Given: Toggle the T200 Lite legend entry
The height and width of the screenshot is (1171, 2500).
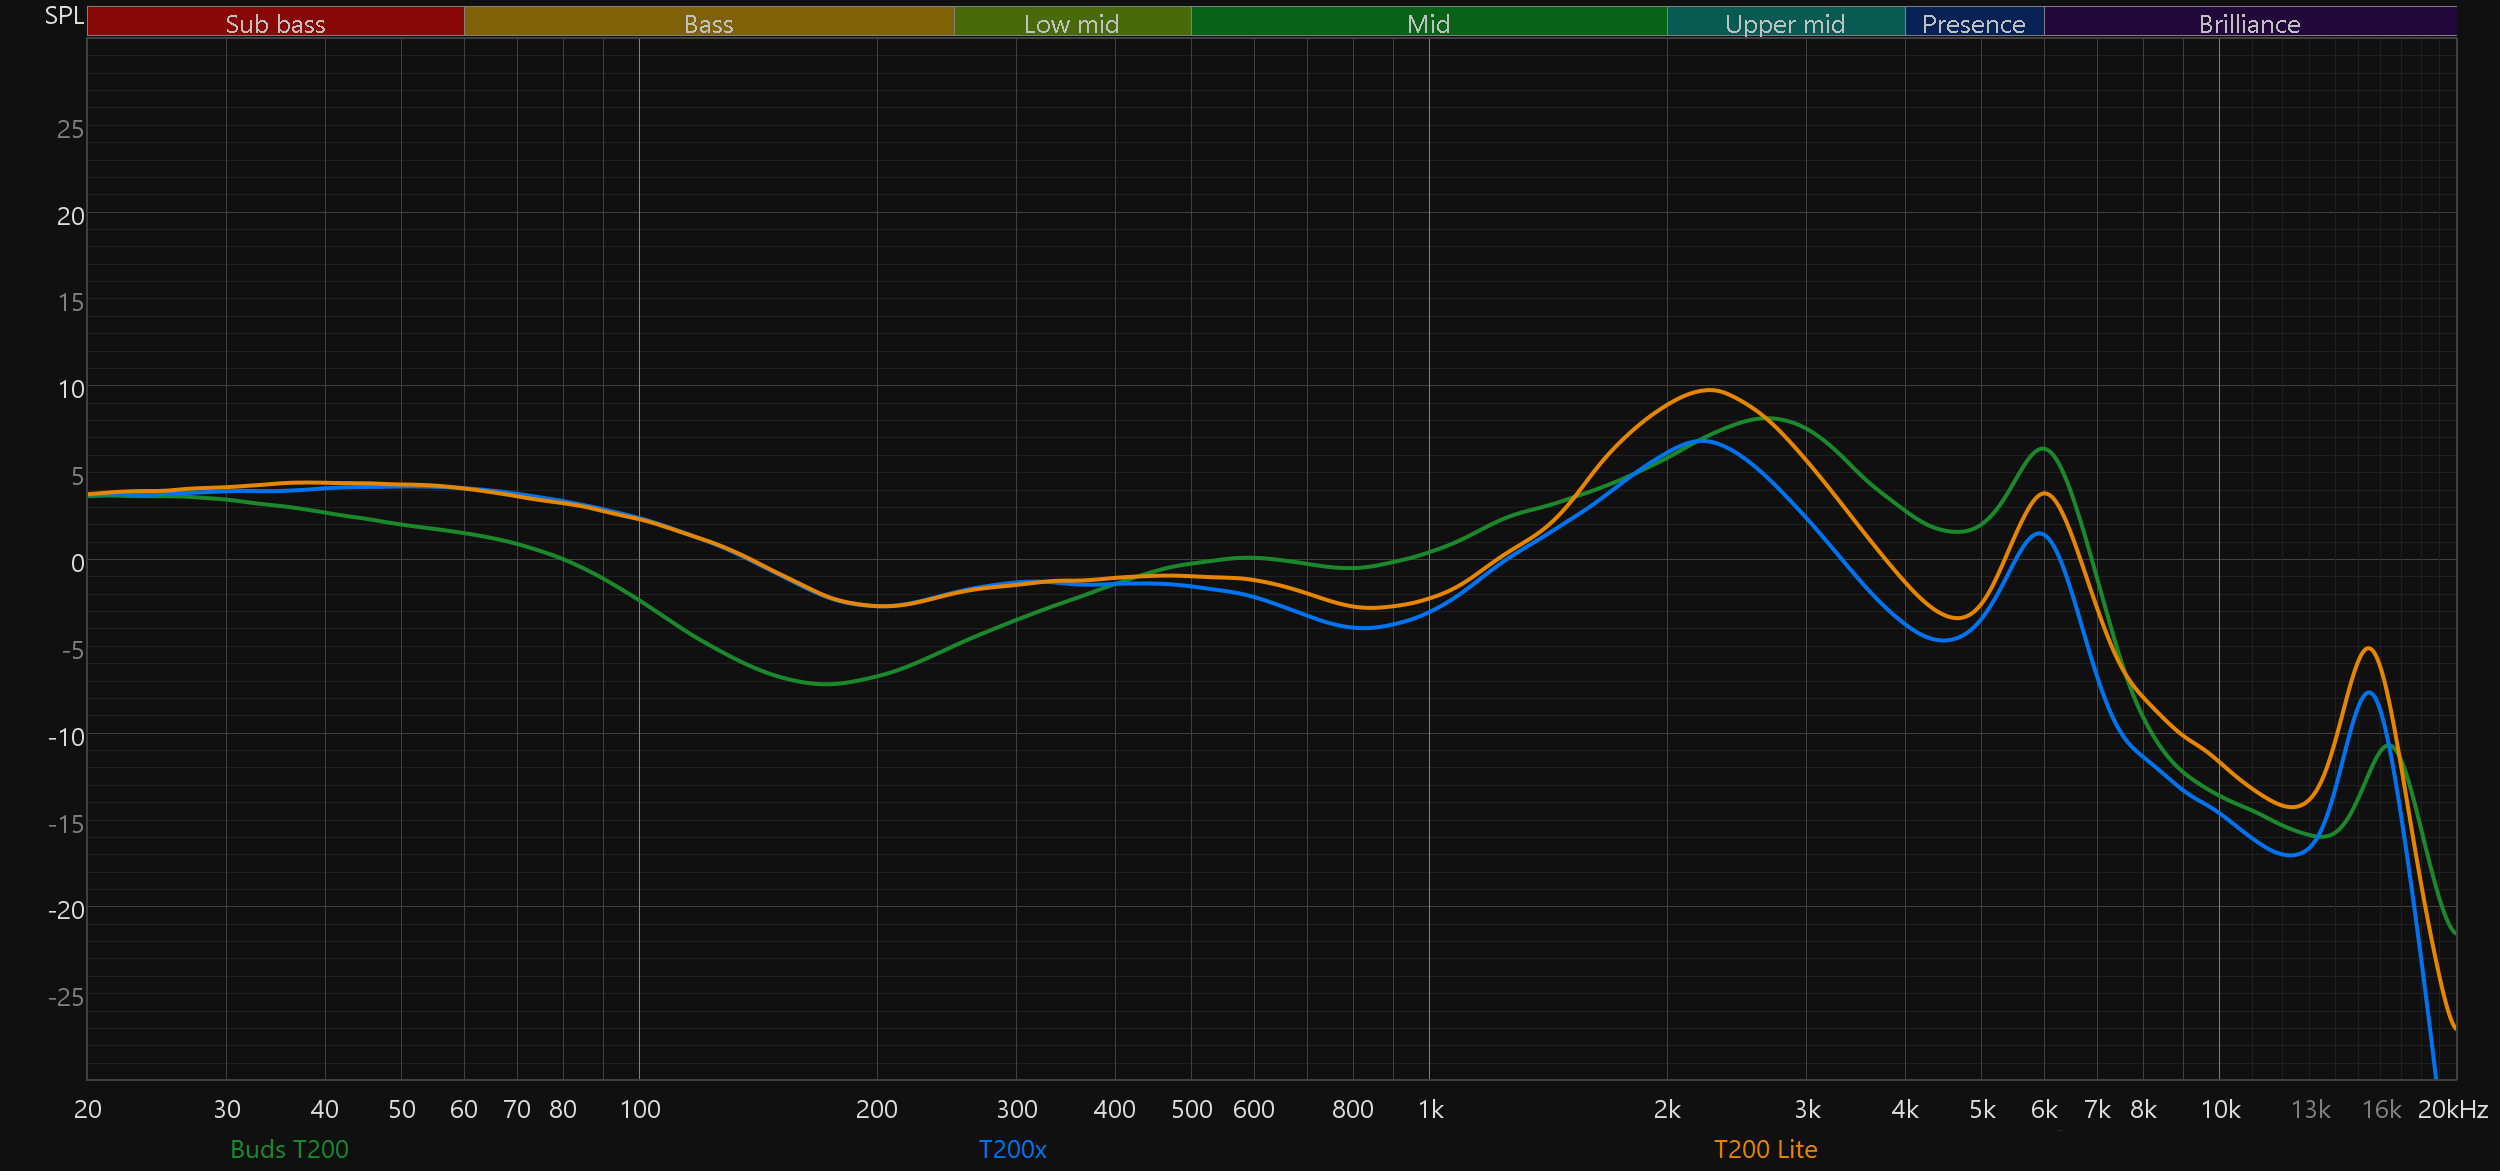Looking at the screenshot, I should click(1765, 1149).
